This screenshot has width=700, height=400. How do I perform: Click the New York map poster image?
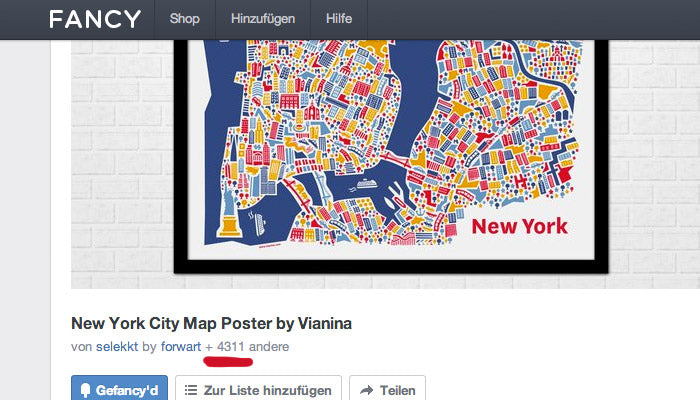(x=391, y=156)
